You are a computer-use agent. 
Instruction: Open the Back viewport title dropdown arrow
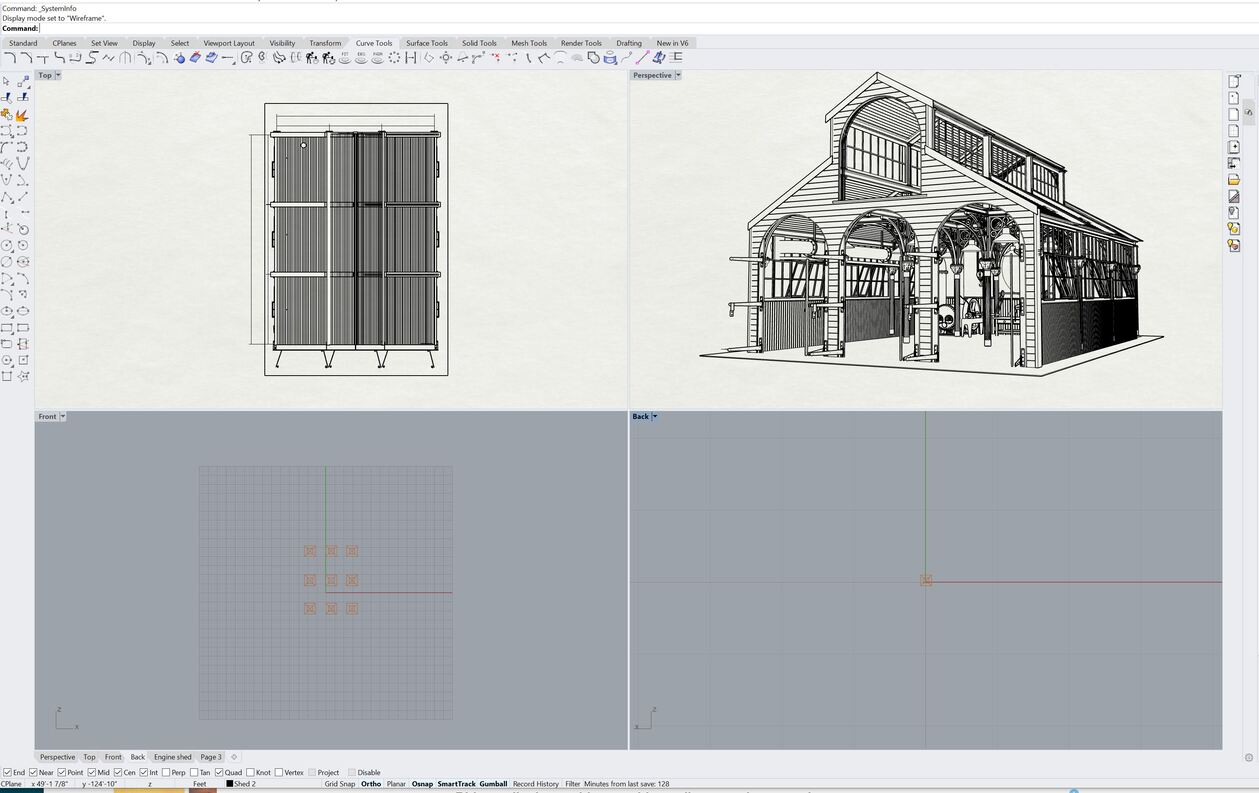tap(655, 416)
